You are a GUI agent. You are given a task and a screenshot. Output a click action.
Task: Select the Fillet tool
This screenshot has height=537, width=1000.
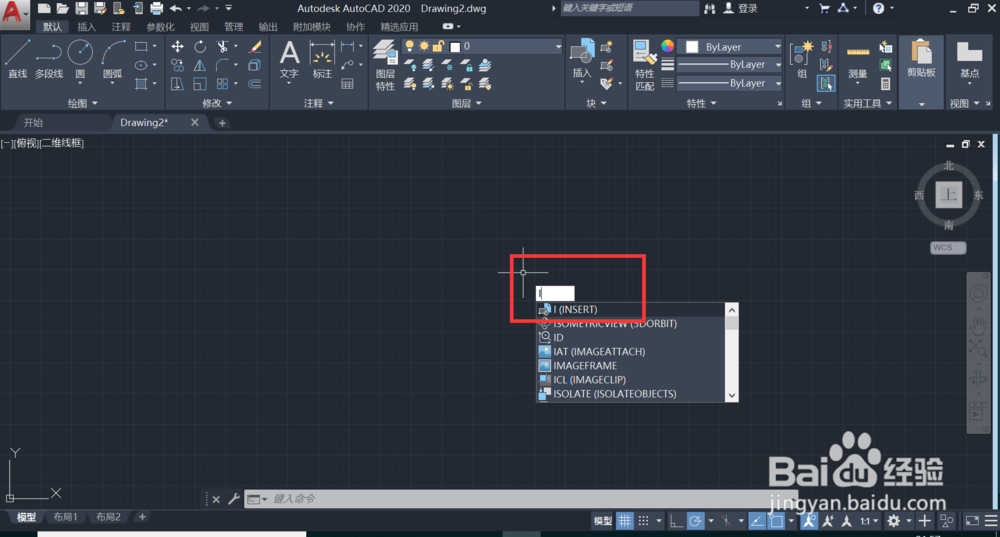click(x=222, y=65)
